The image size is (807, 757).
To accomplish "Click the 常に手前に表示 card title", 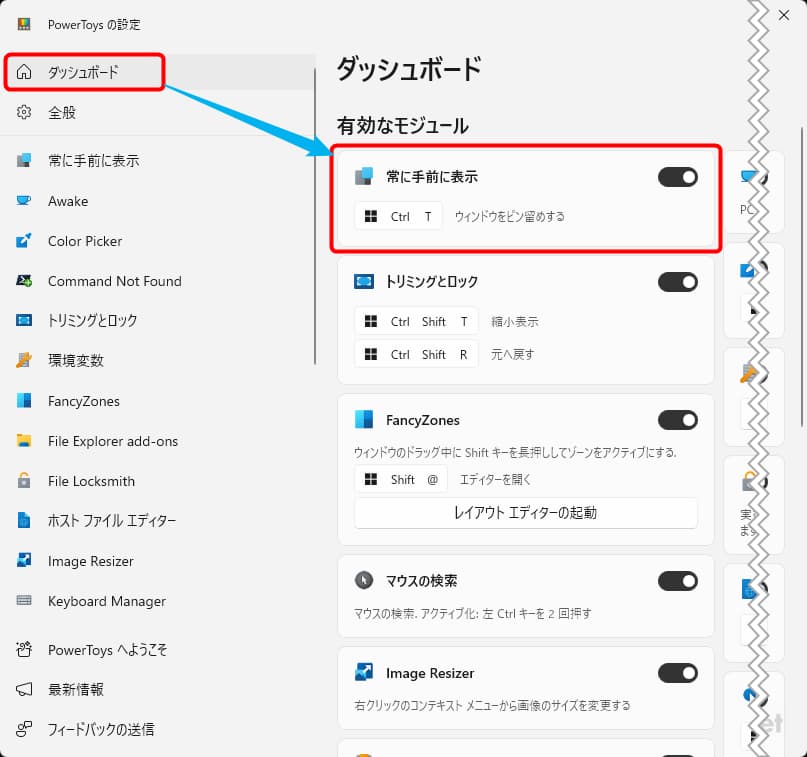I will [x=432, y=177].
